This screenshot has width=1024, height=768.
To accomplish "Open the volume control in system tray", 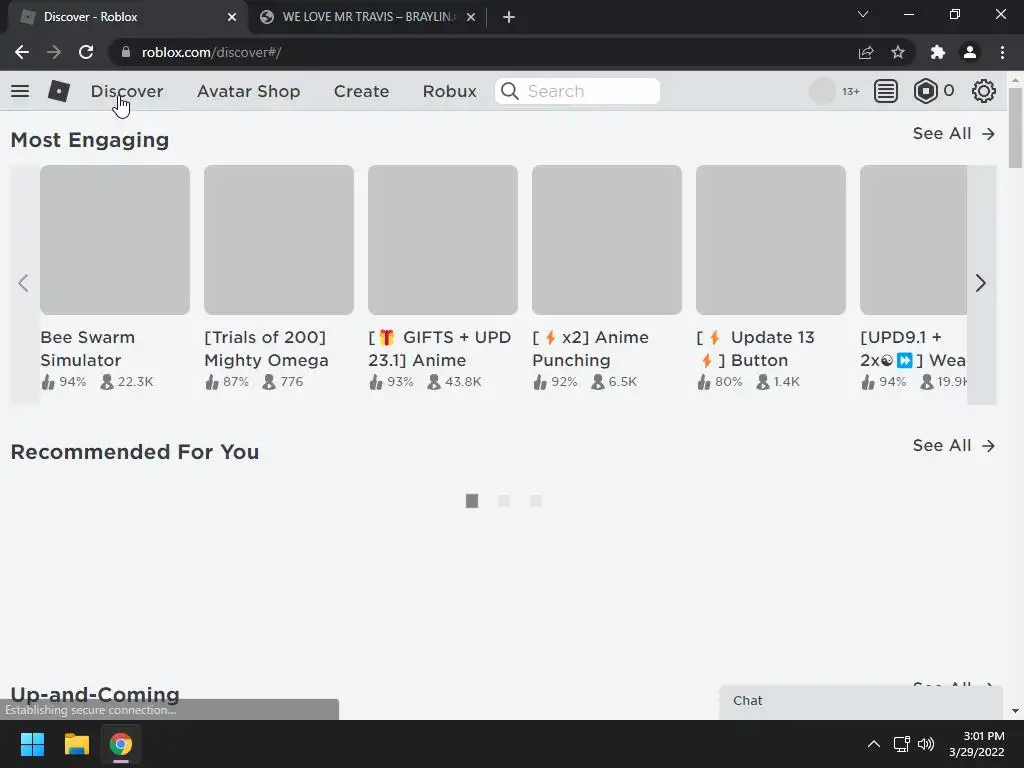I will coord(926,744).
